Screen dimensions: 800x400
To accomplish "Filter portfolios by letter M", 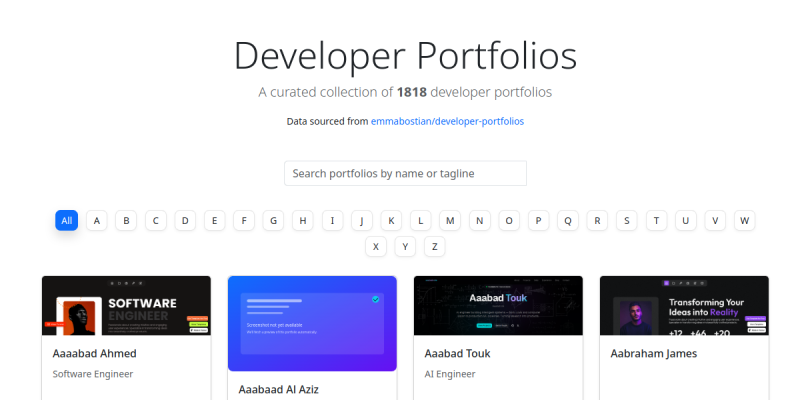I will point(450,220).
